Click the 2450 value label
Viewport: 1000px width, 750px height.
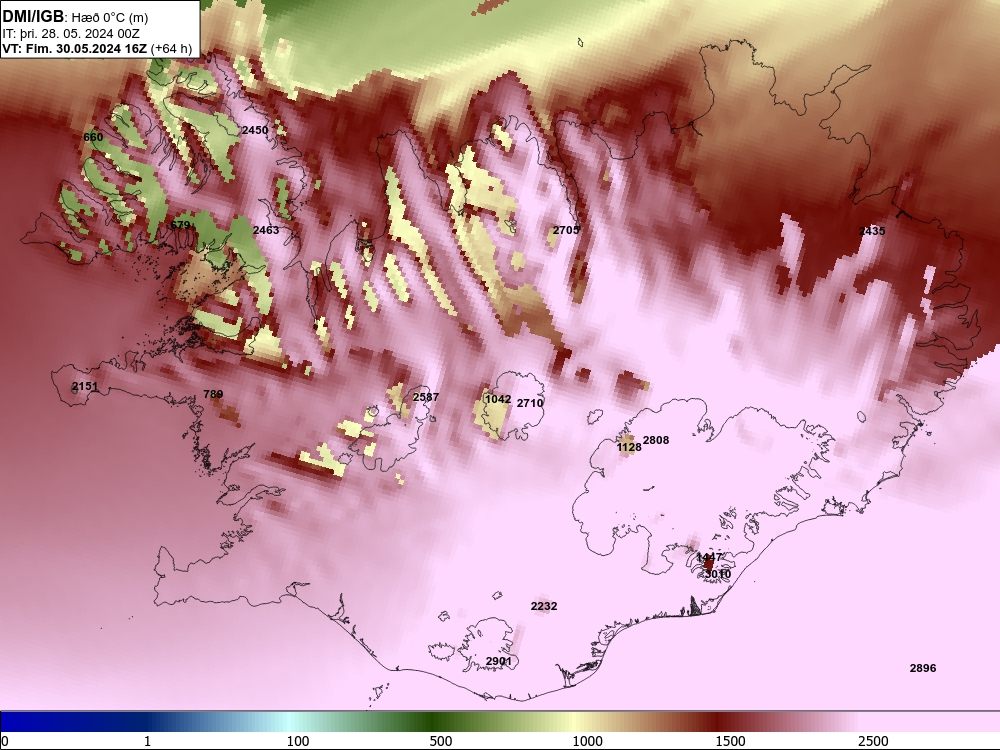click(x=255, y=130)
